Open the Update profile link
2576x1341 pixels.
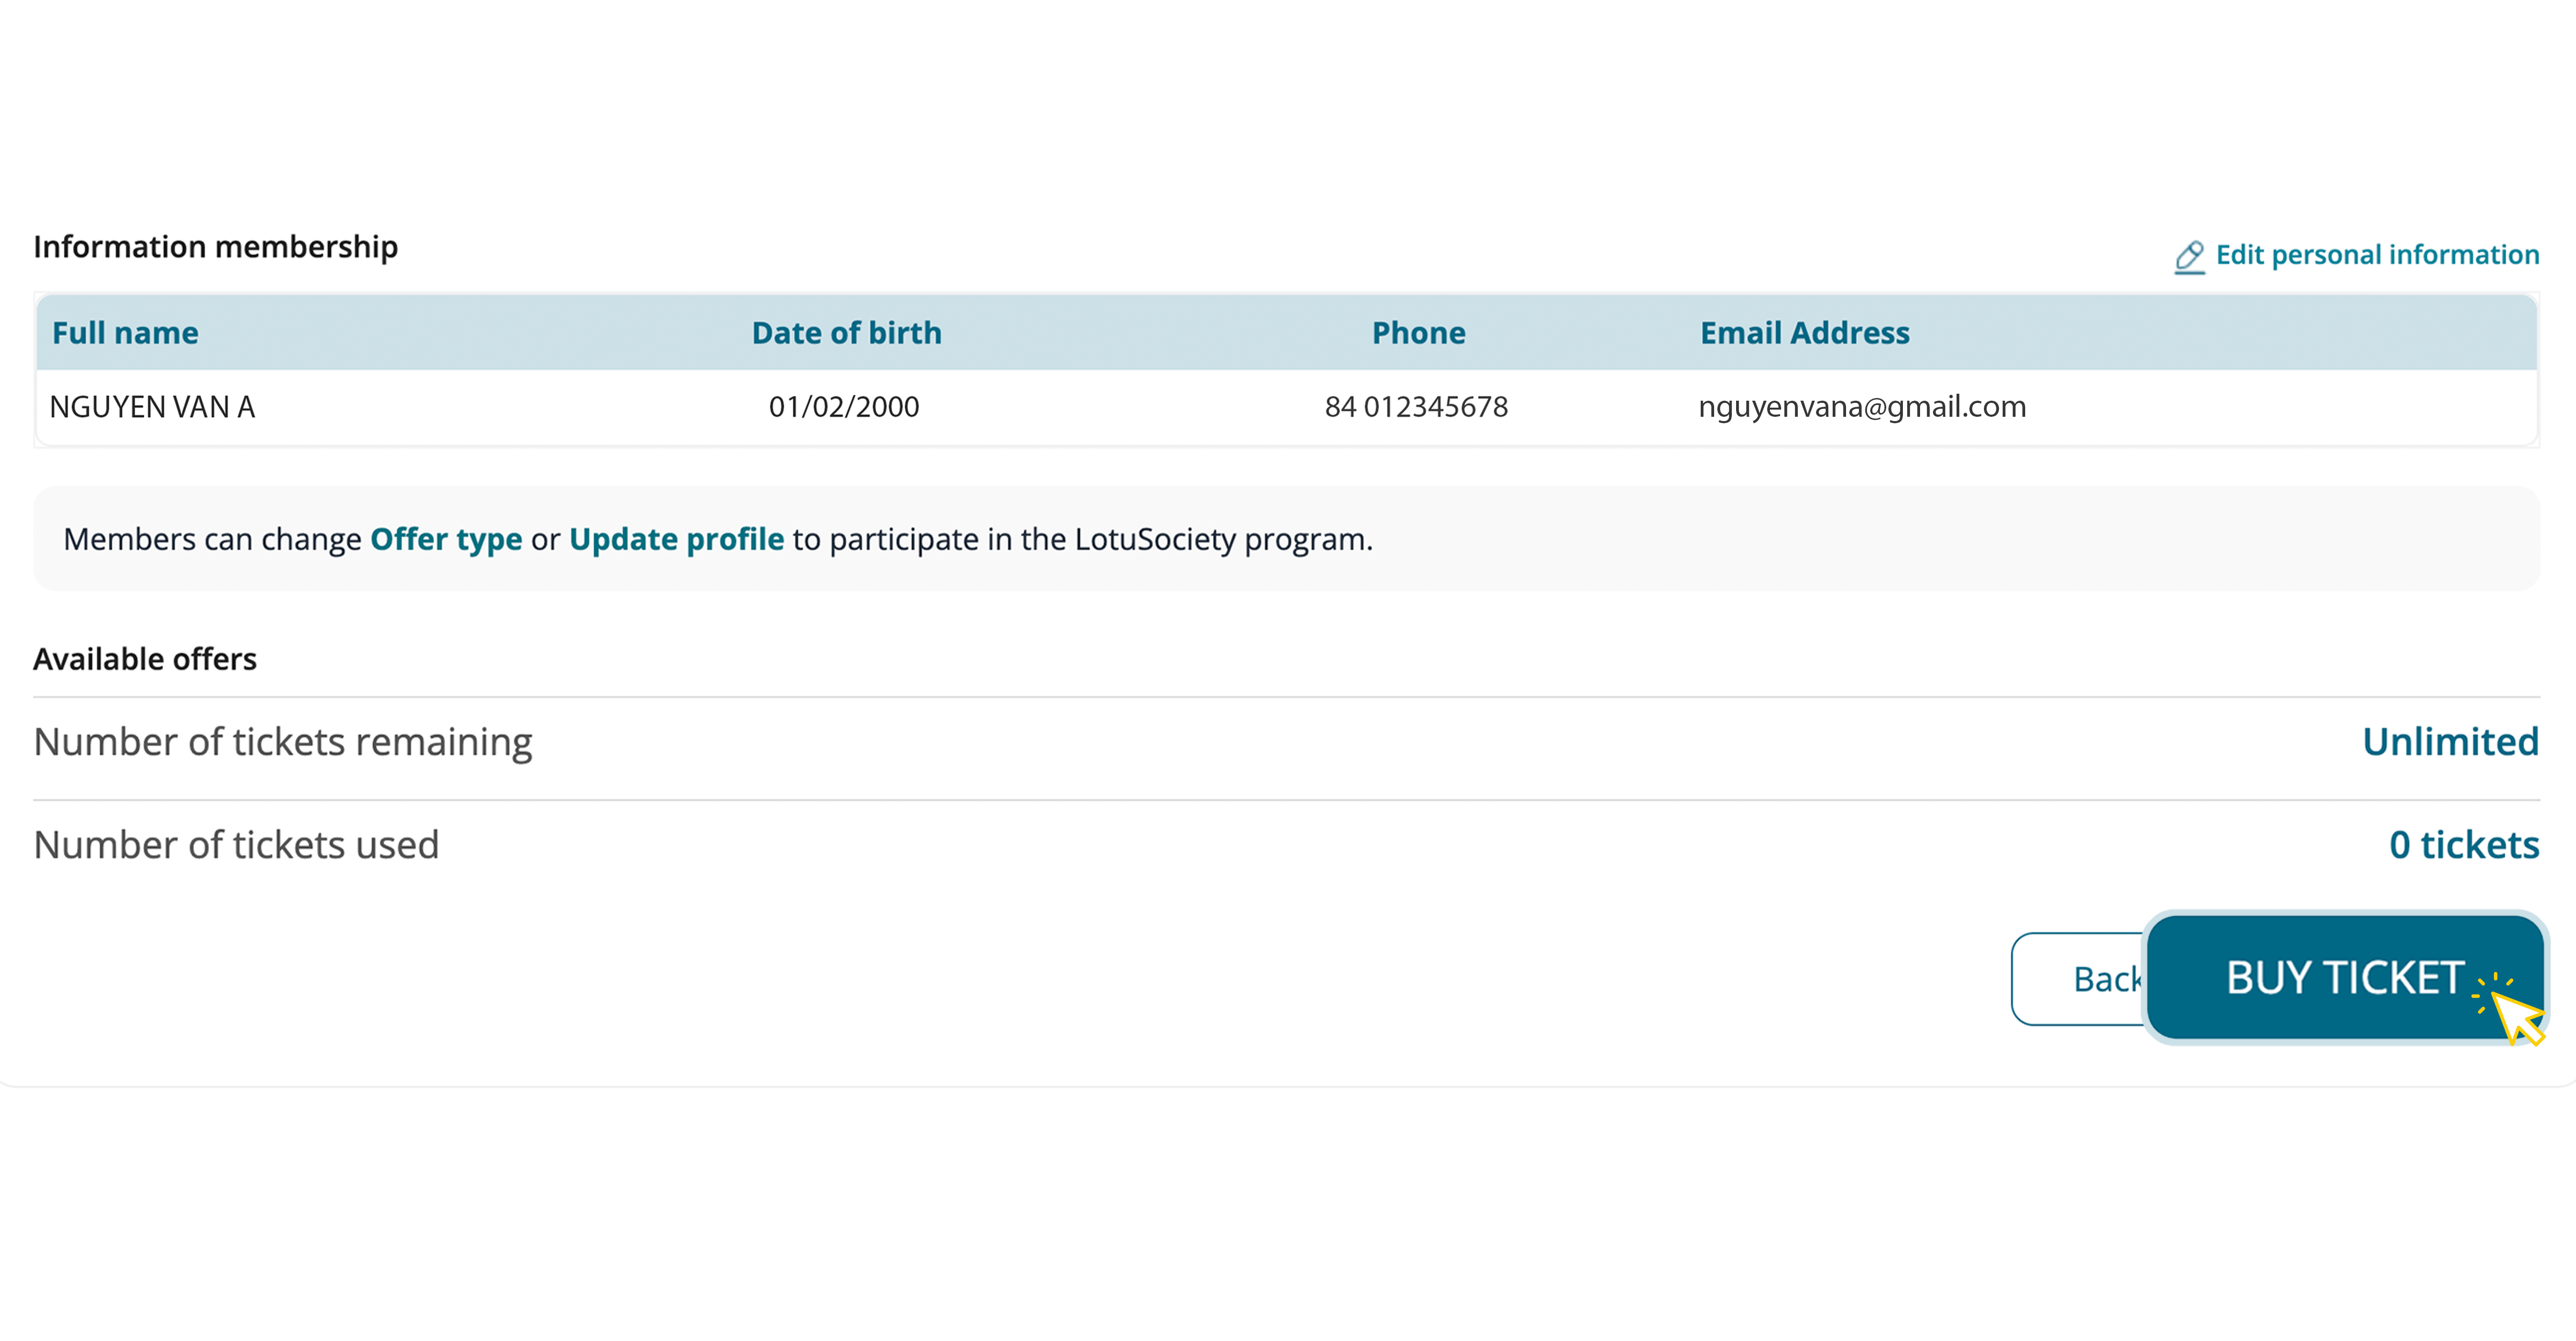[x=676, y=539]
